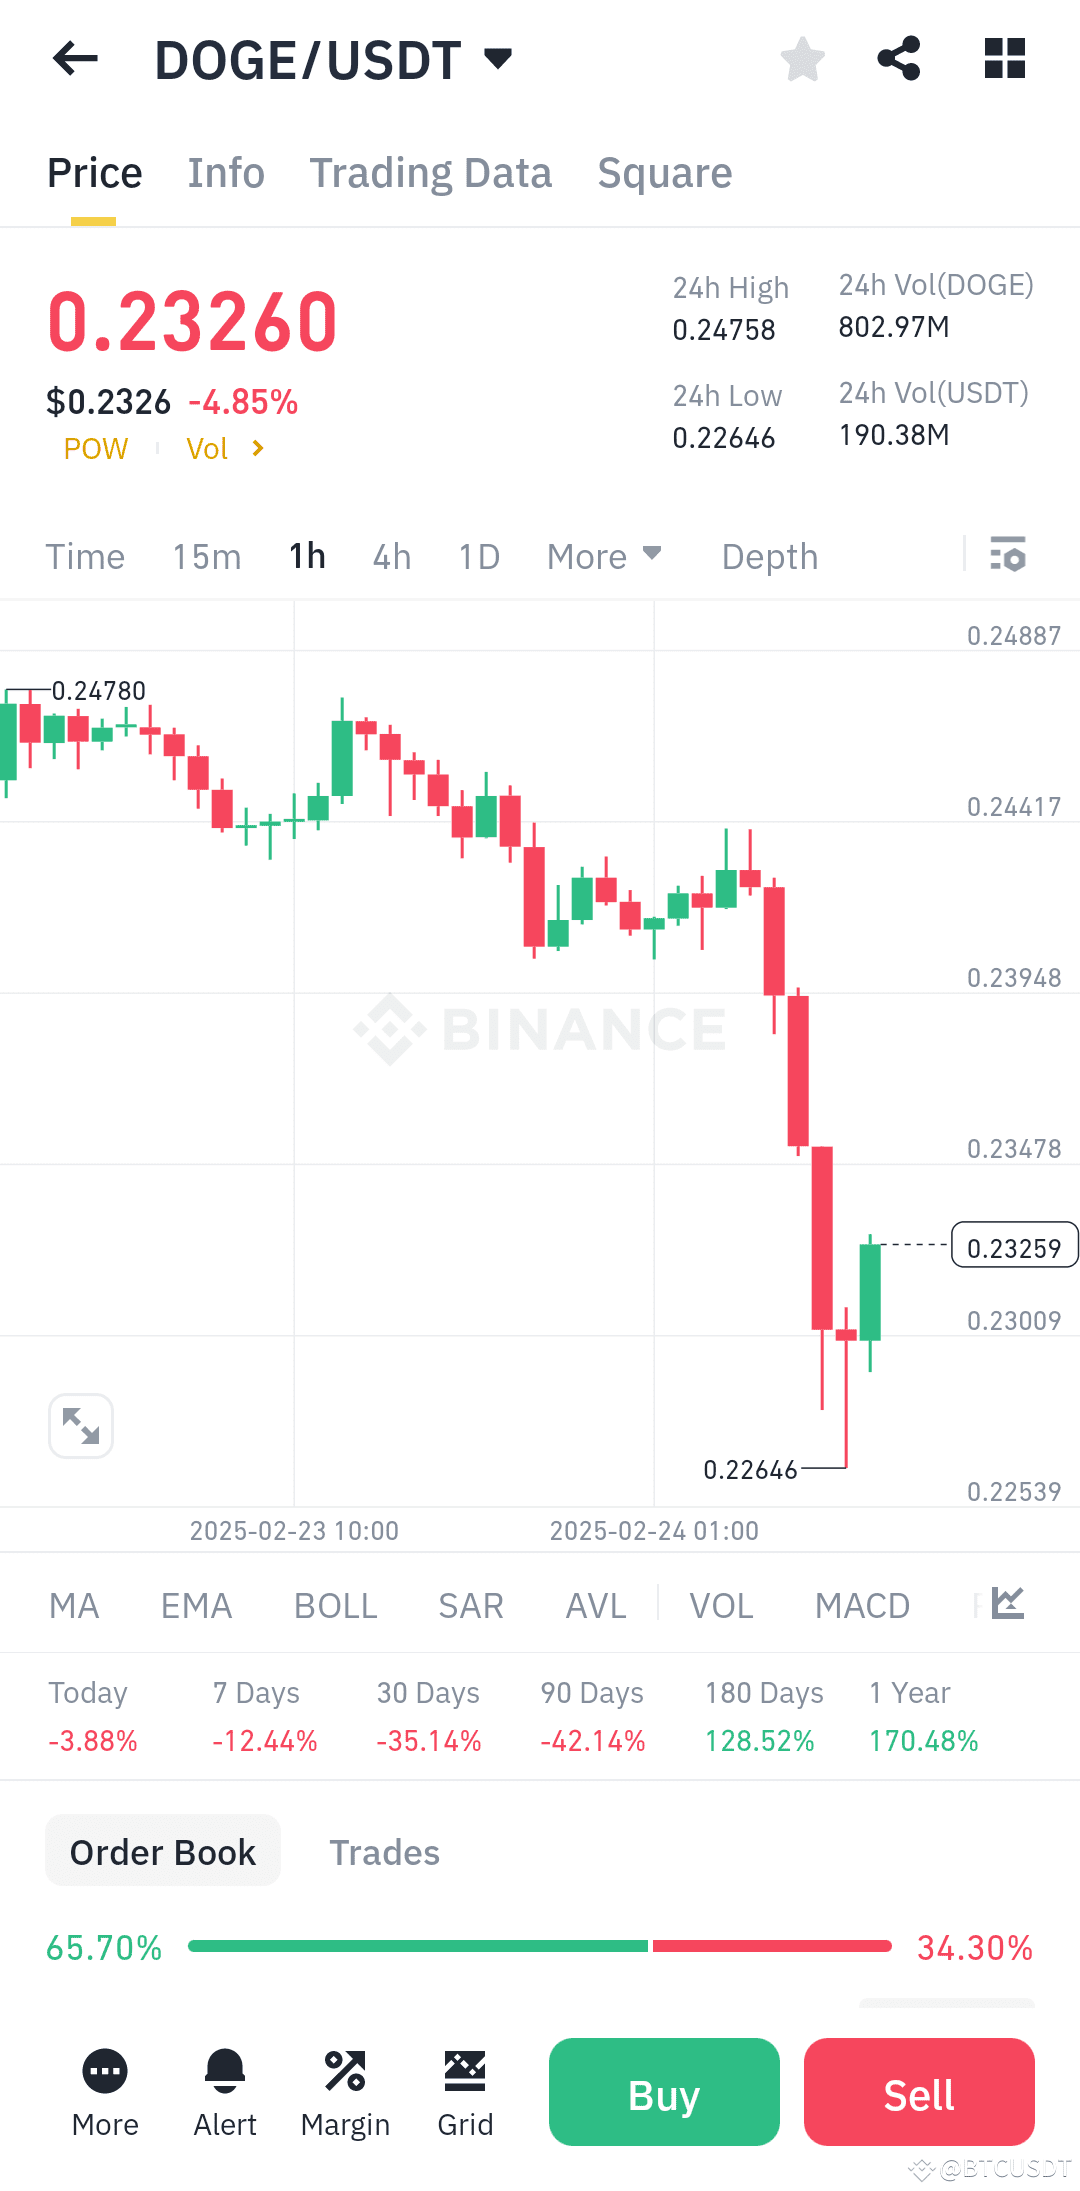Switch to the Trading Data tab
Viewport: 1080px width, 2191px height.
(x=431, y=172)
